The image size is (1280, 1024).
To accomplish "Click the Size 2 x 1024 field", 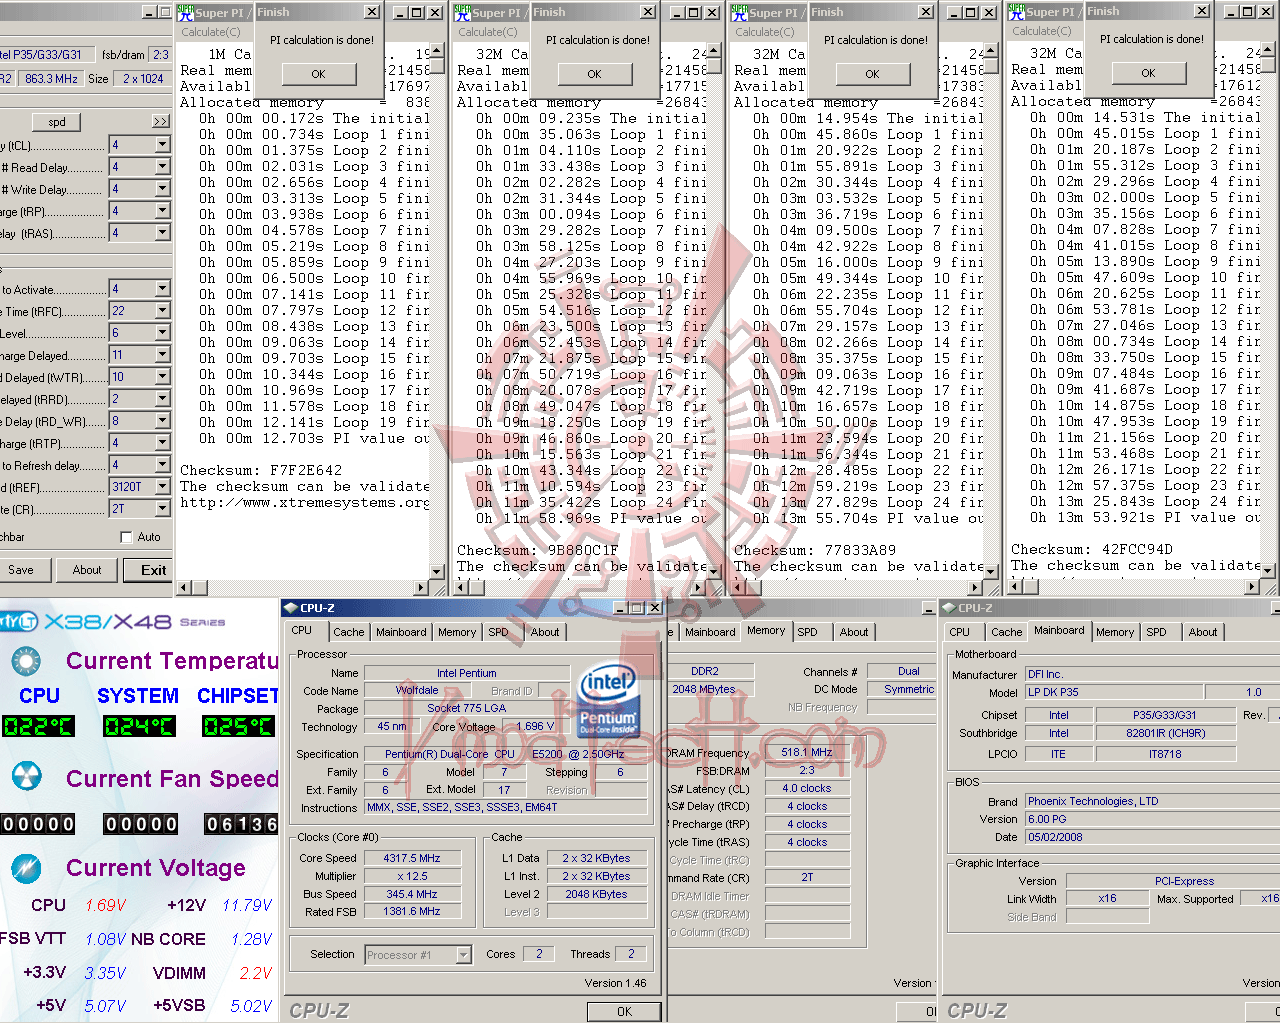I will click(143, 79).
